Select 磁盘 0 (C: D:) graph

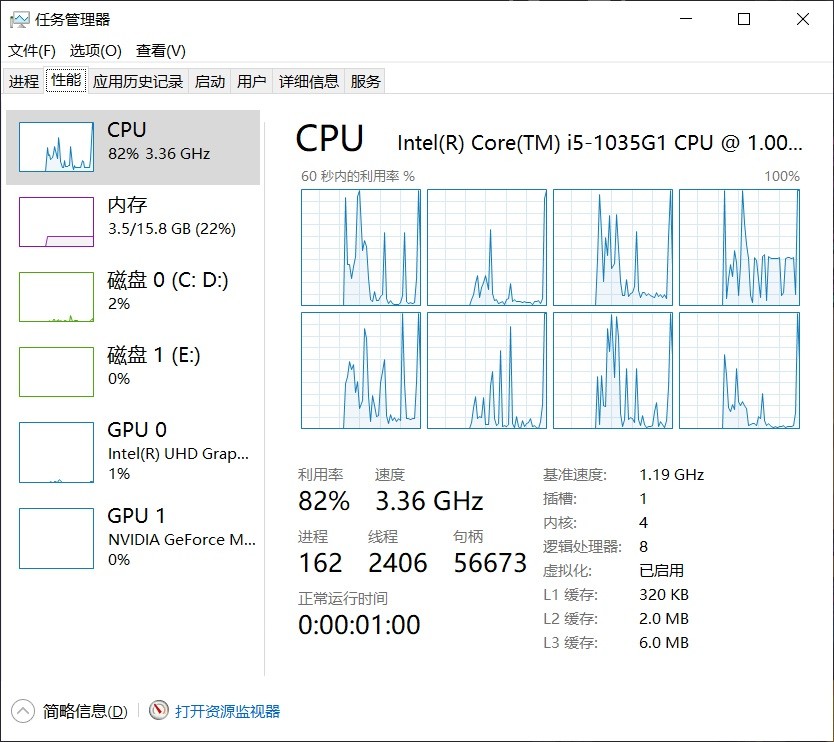[56, 297]
